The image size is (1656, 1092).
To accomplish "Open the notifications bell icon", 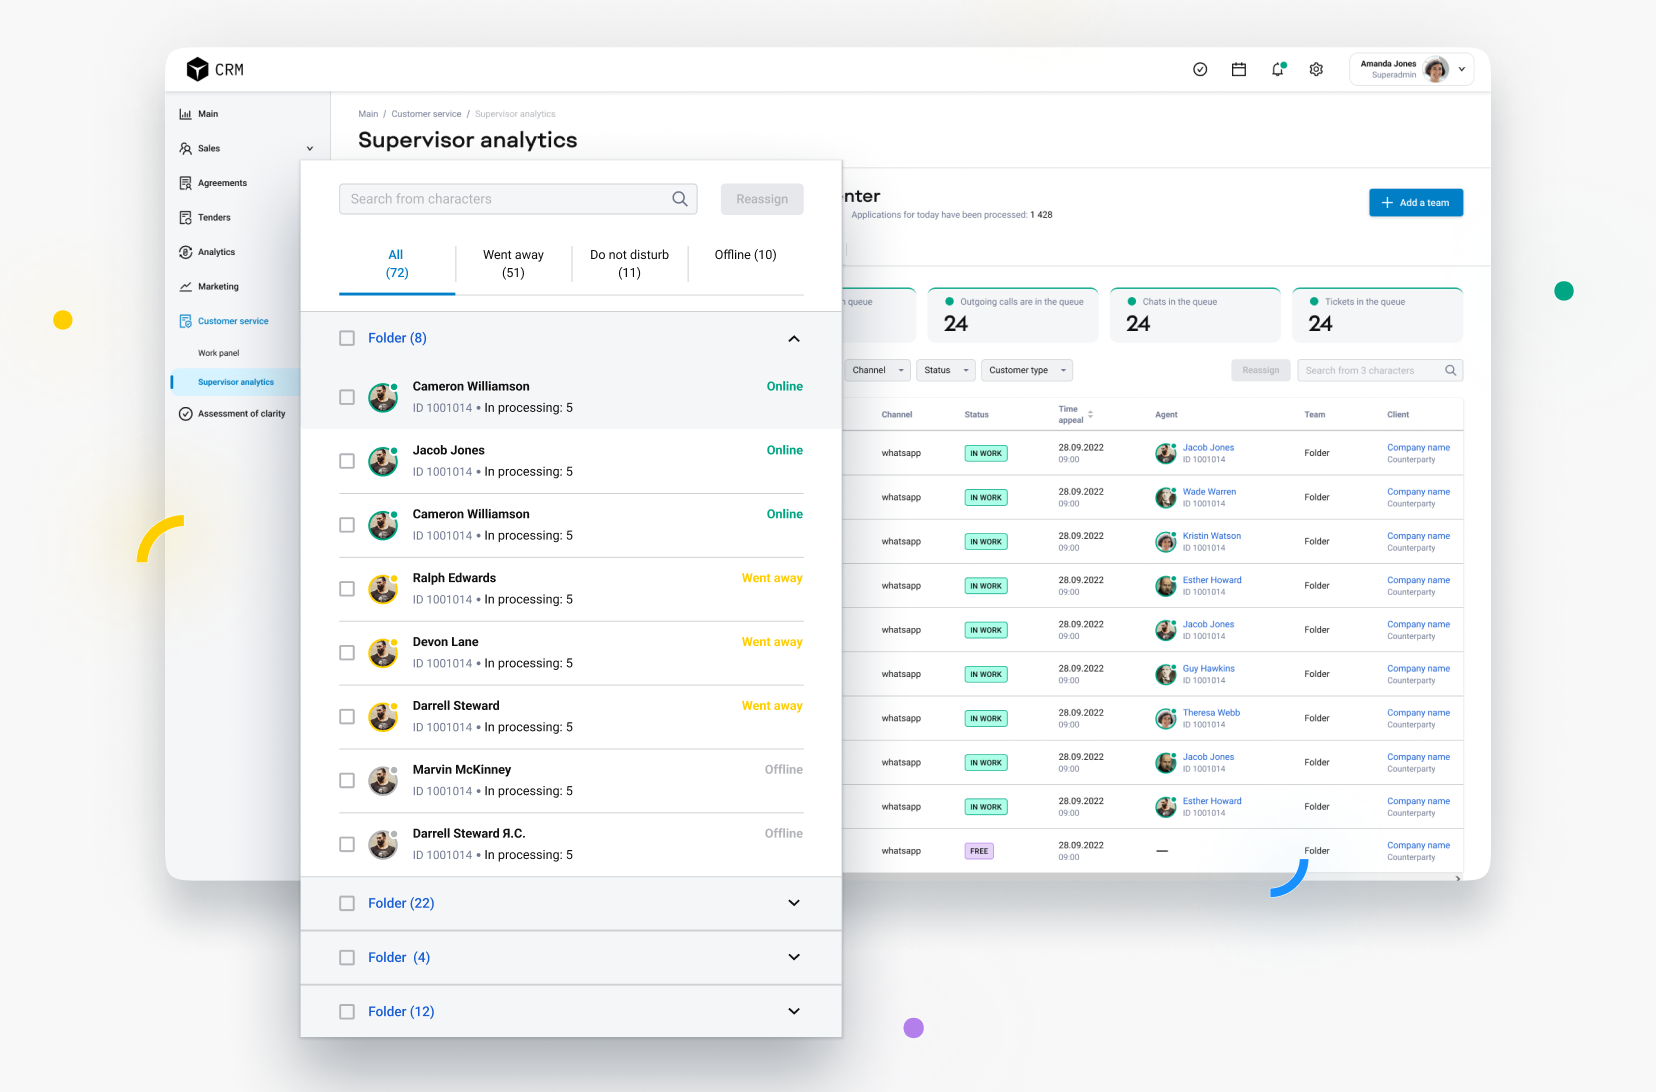I will click(x=1277, y=69).
